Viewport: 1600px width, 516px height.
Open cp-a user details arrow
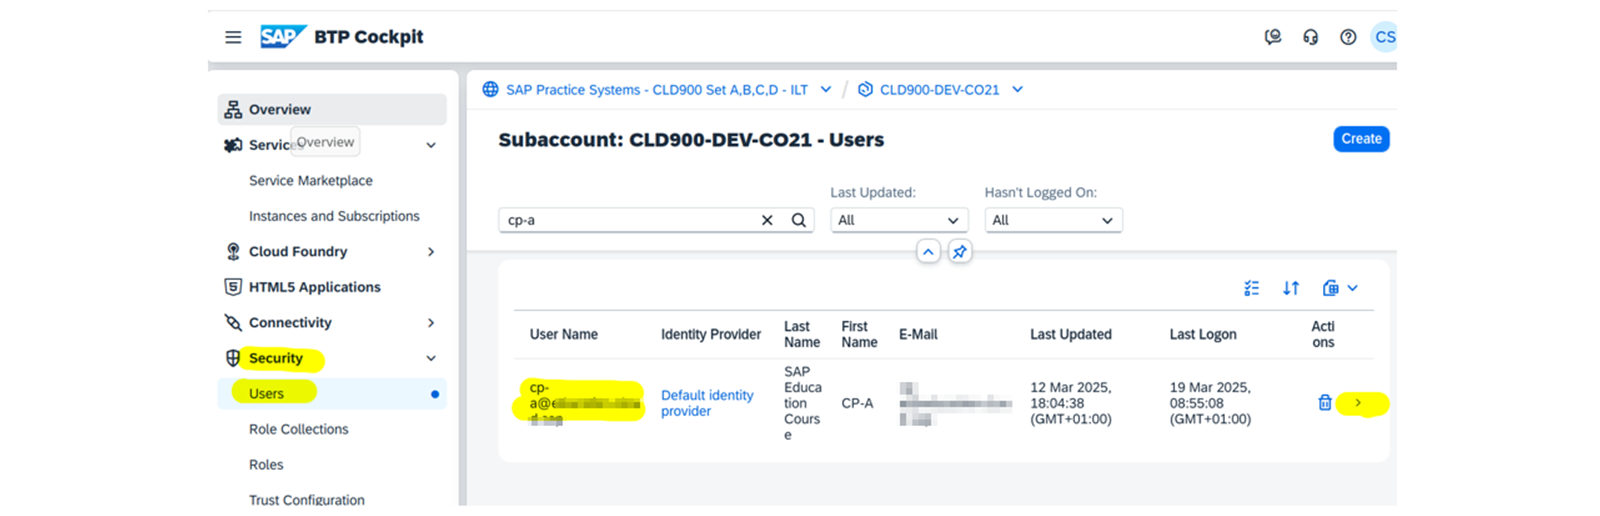click(1358, 402)
